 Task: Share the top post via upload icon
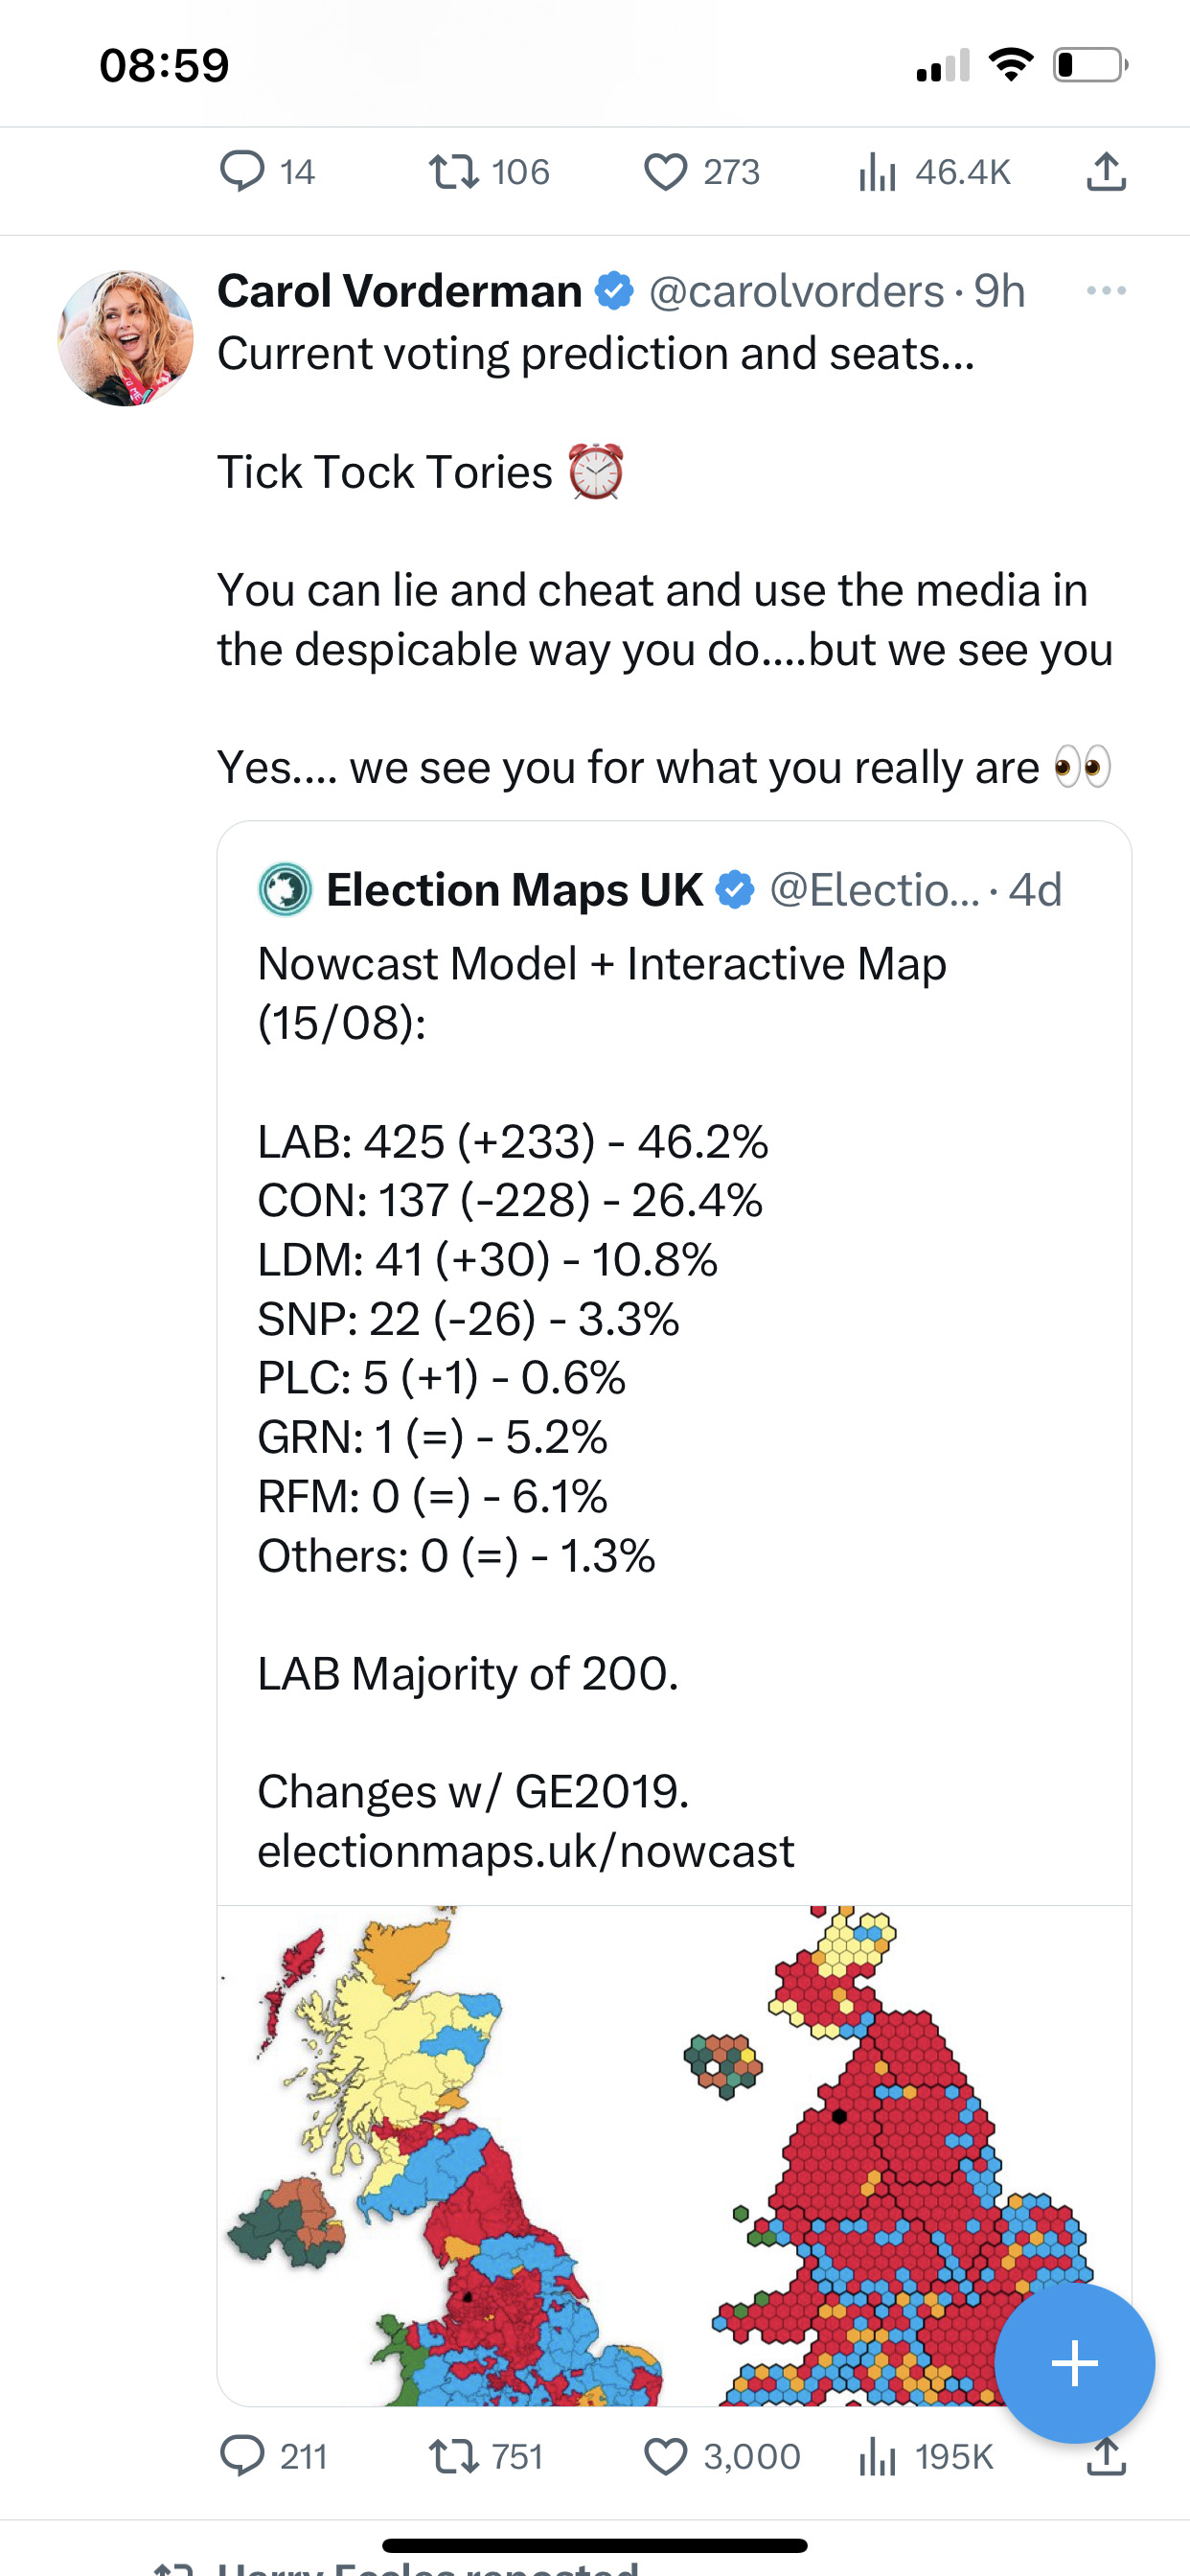click(1106, 172)
